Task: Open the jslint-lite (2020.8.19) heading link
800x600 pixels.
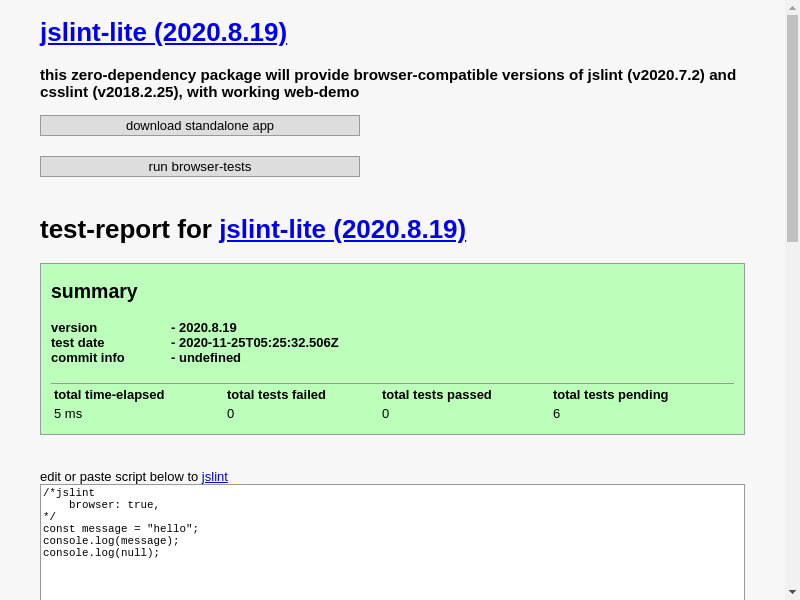Action: pyautogui.click(x=163, y=32)
